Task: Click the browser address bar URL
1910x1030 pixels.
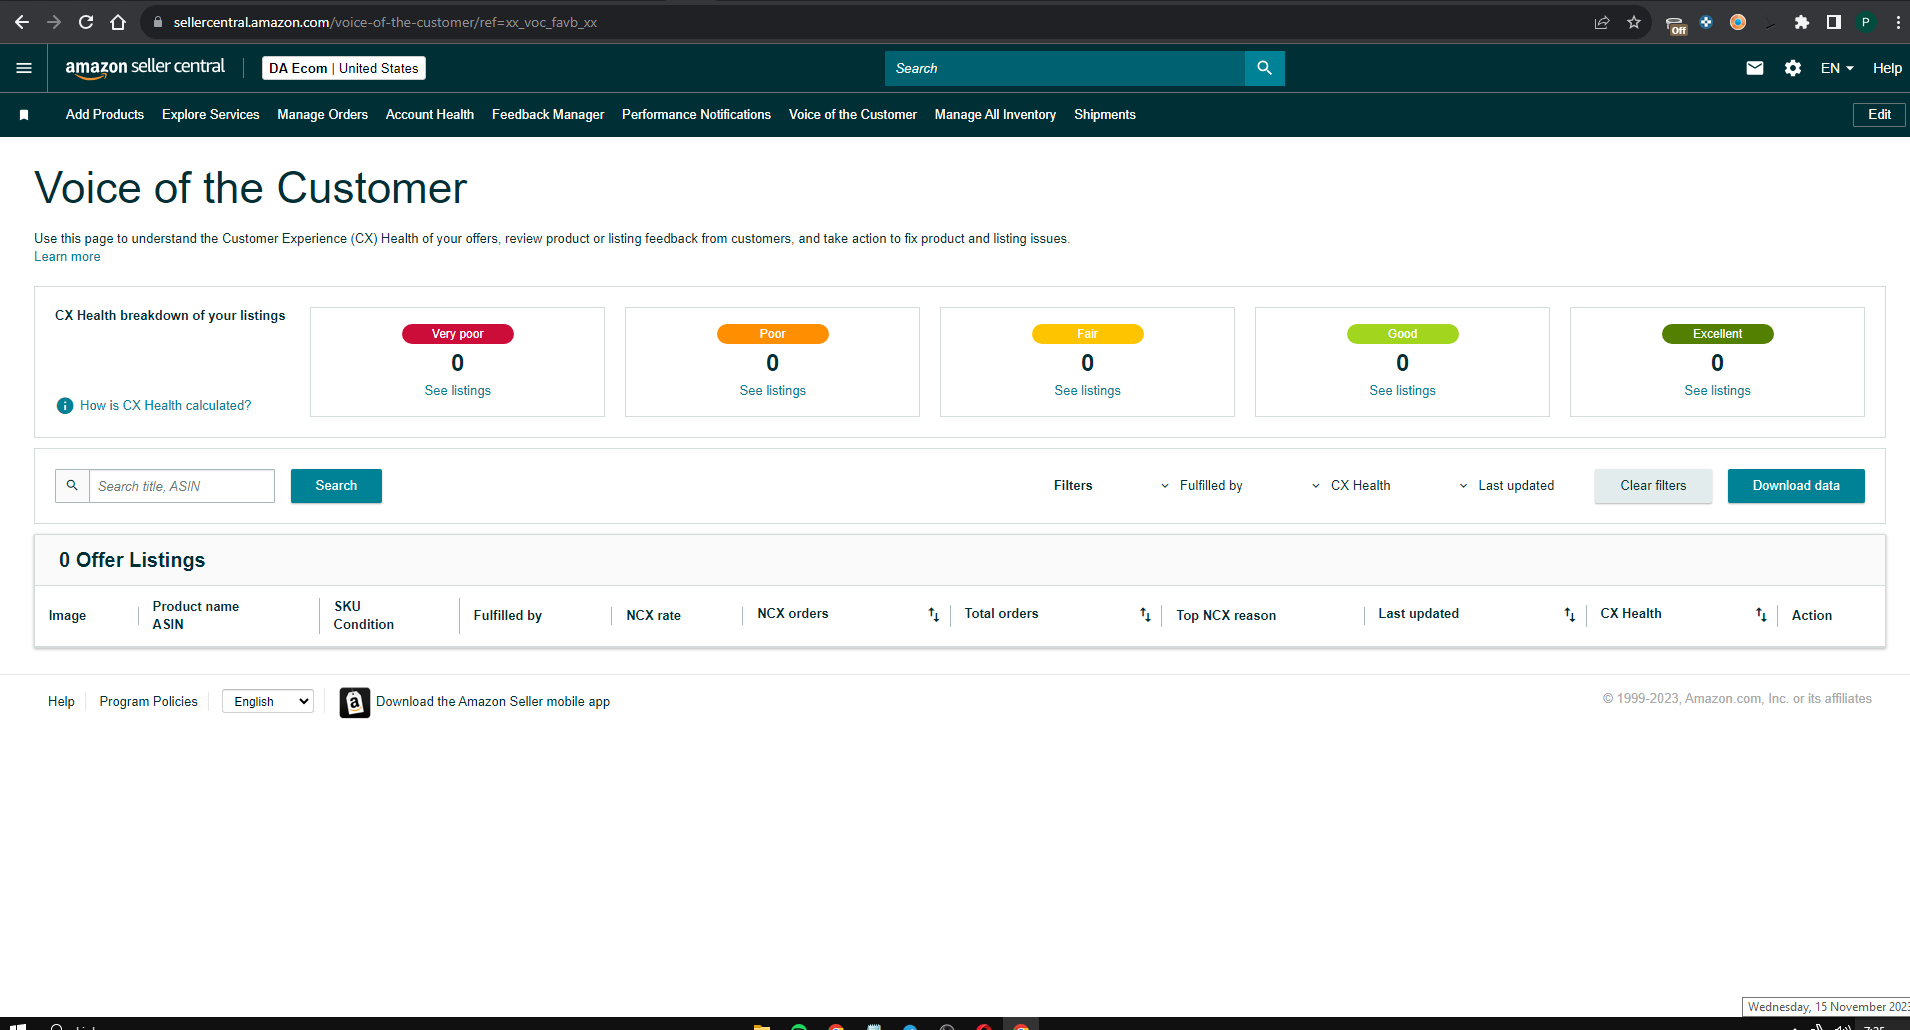Action: 385,22
